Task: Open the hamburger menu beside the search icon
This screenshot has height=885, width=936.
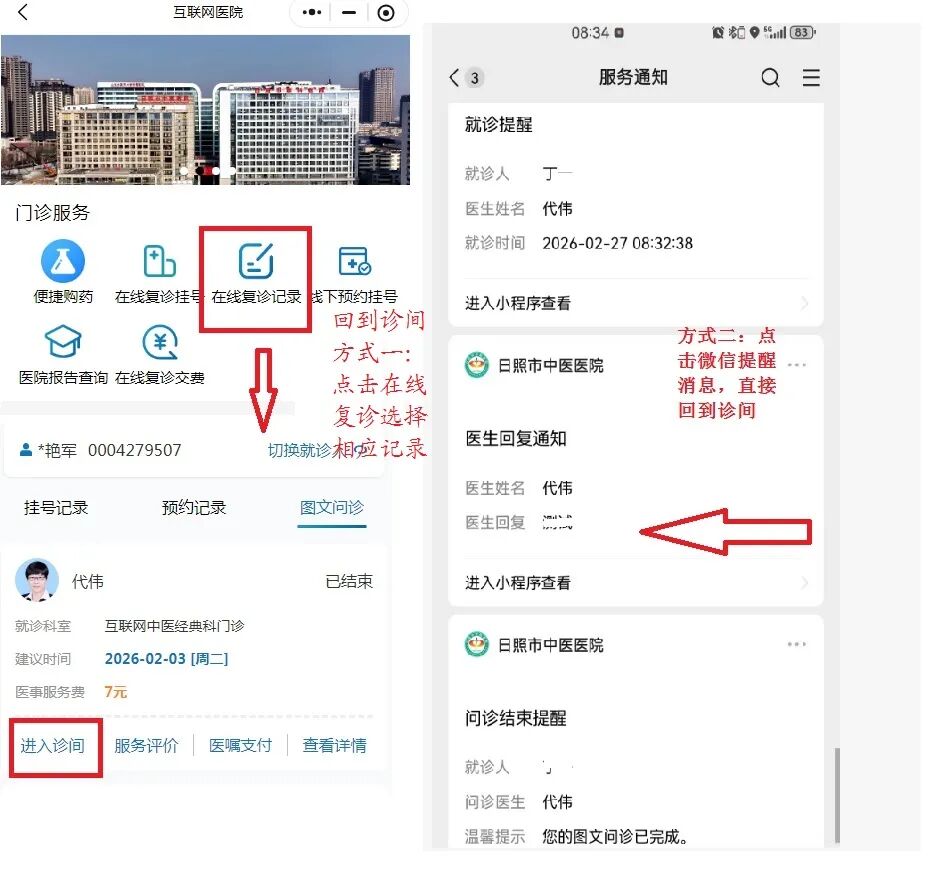Action: coord(811,77)
